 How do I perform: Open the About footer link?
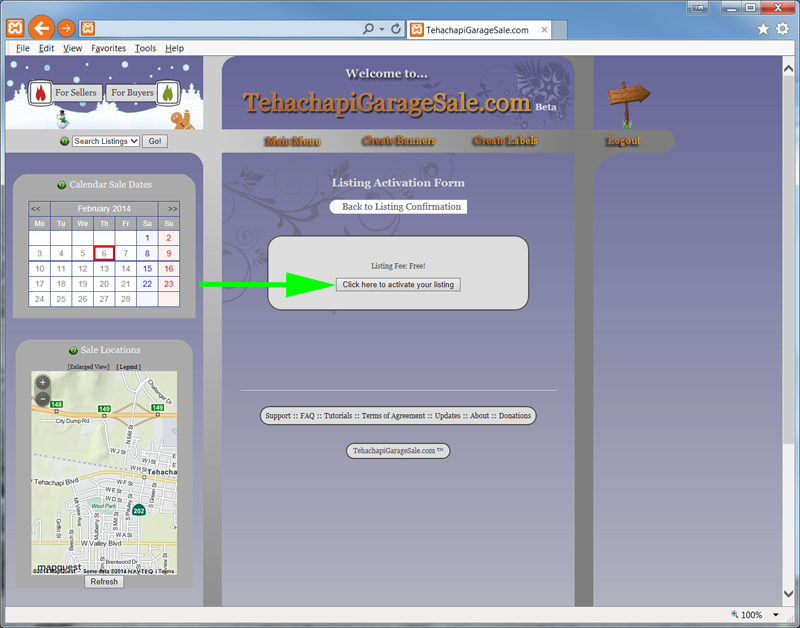(x=480, y=416)
